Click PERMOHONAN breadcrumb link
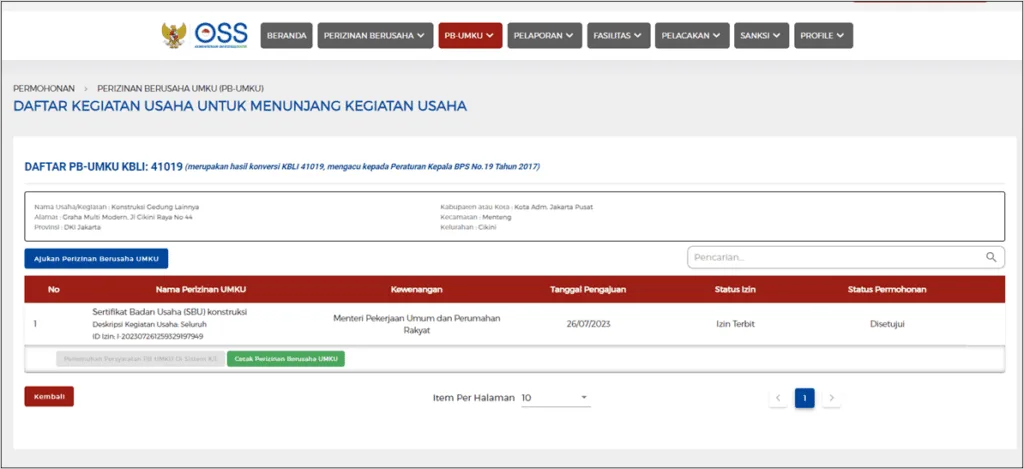Viewport: 1024px width, 469px height. click(x=44, y=88)
